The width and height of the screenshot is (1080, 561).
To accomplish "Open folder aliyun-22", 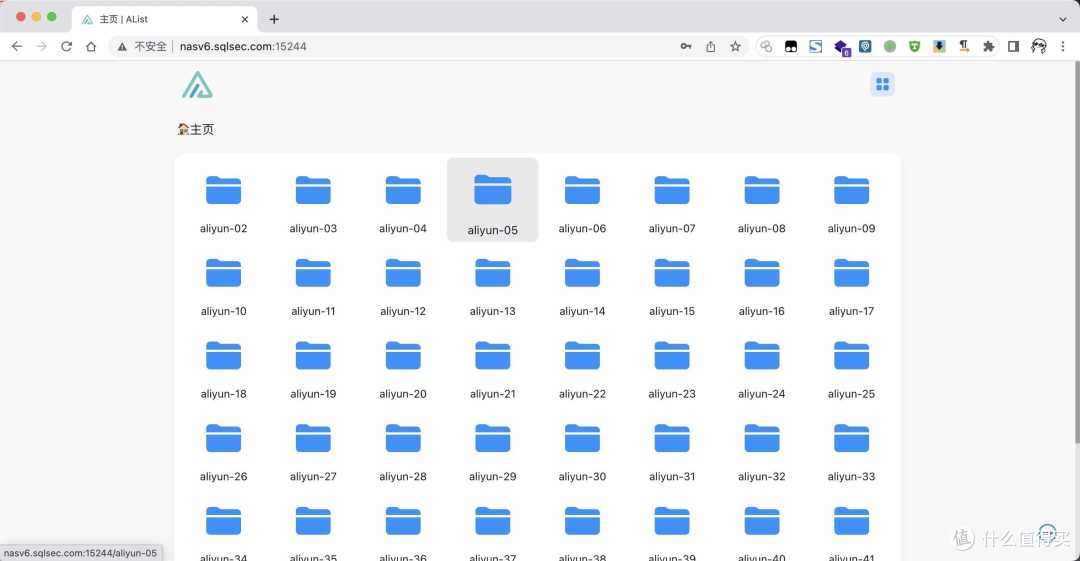I will pyautogui.click(x=582, y=365).
